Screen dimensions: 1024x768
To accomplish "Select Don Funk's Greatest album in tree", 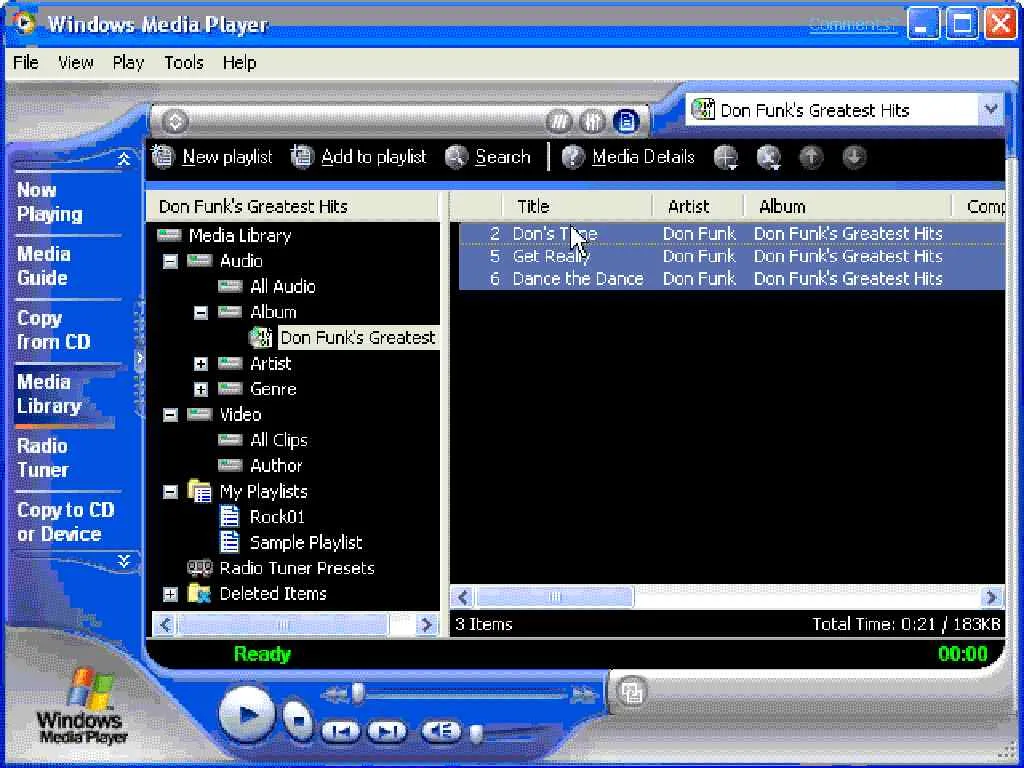I will coord(358,338).
